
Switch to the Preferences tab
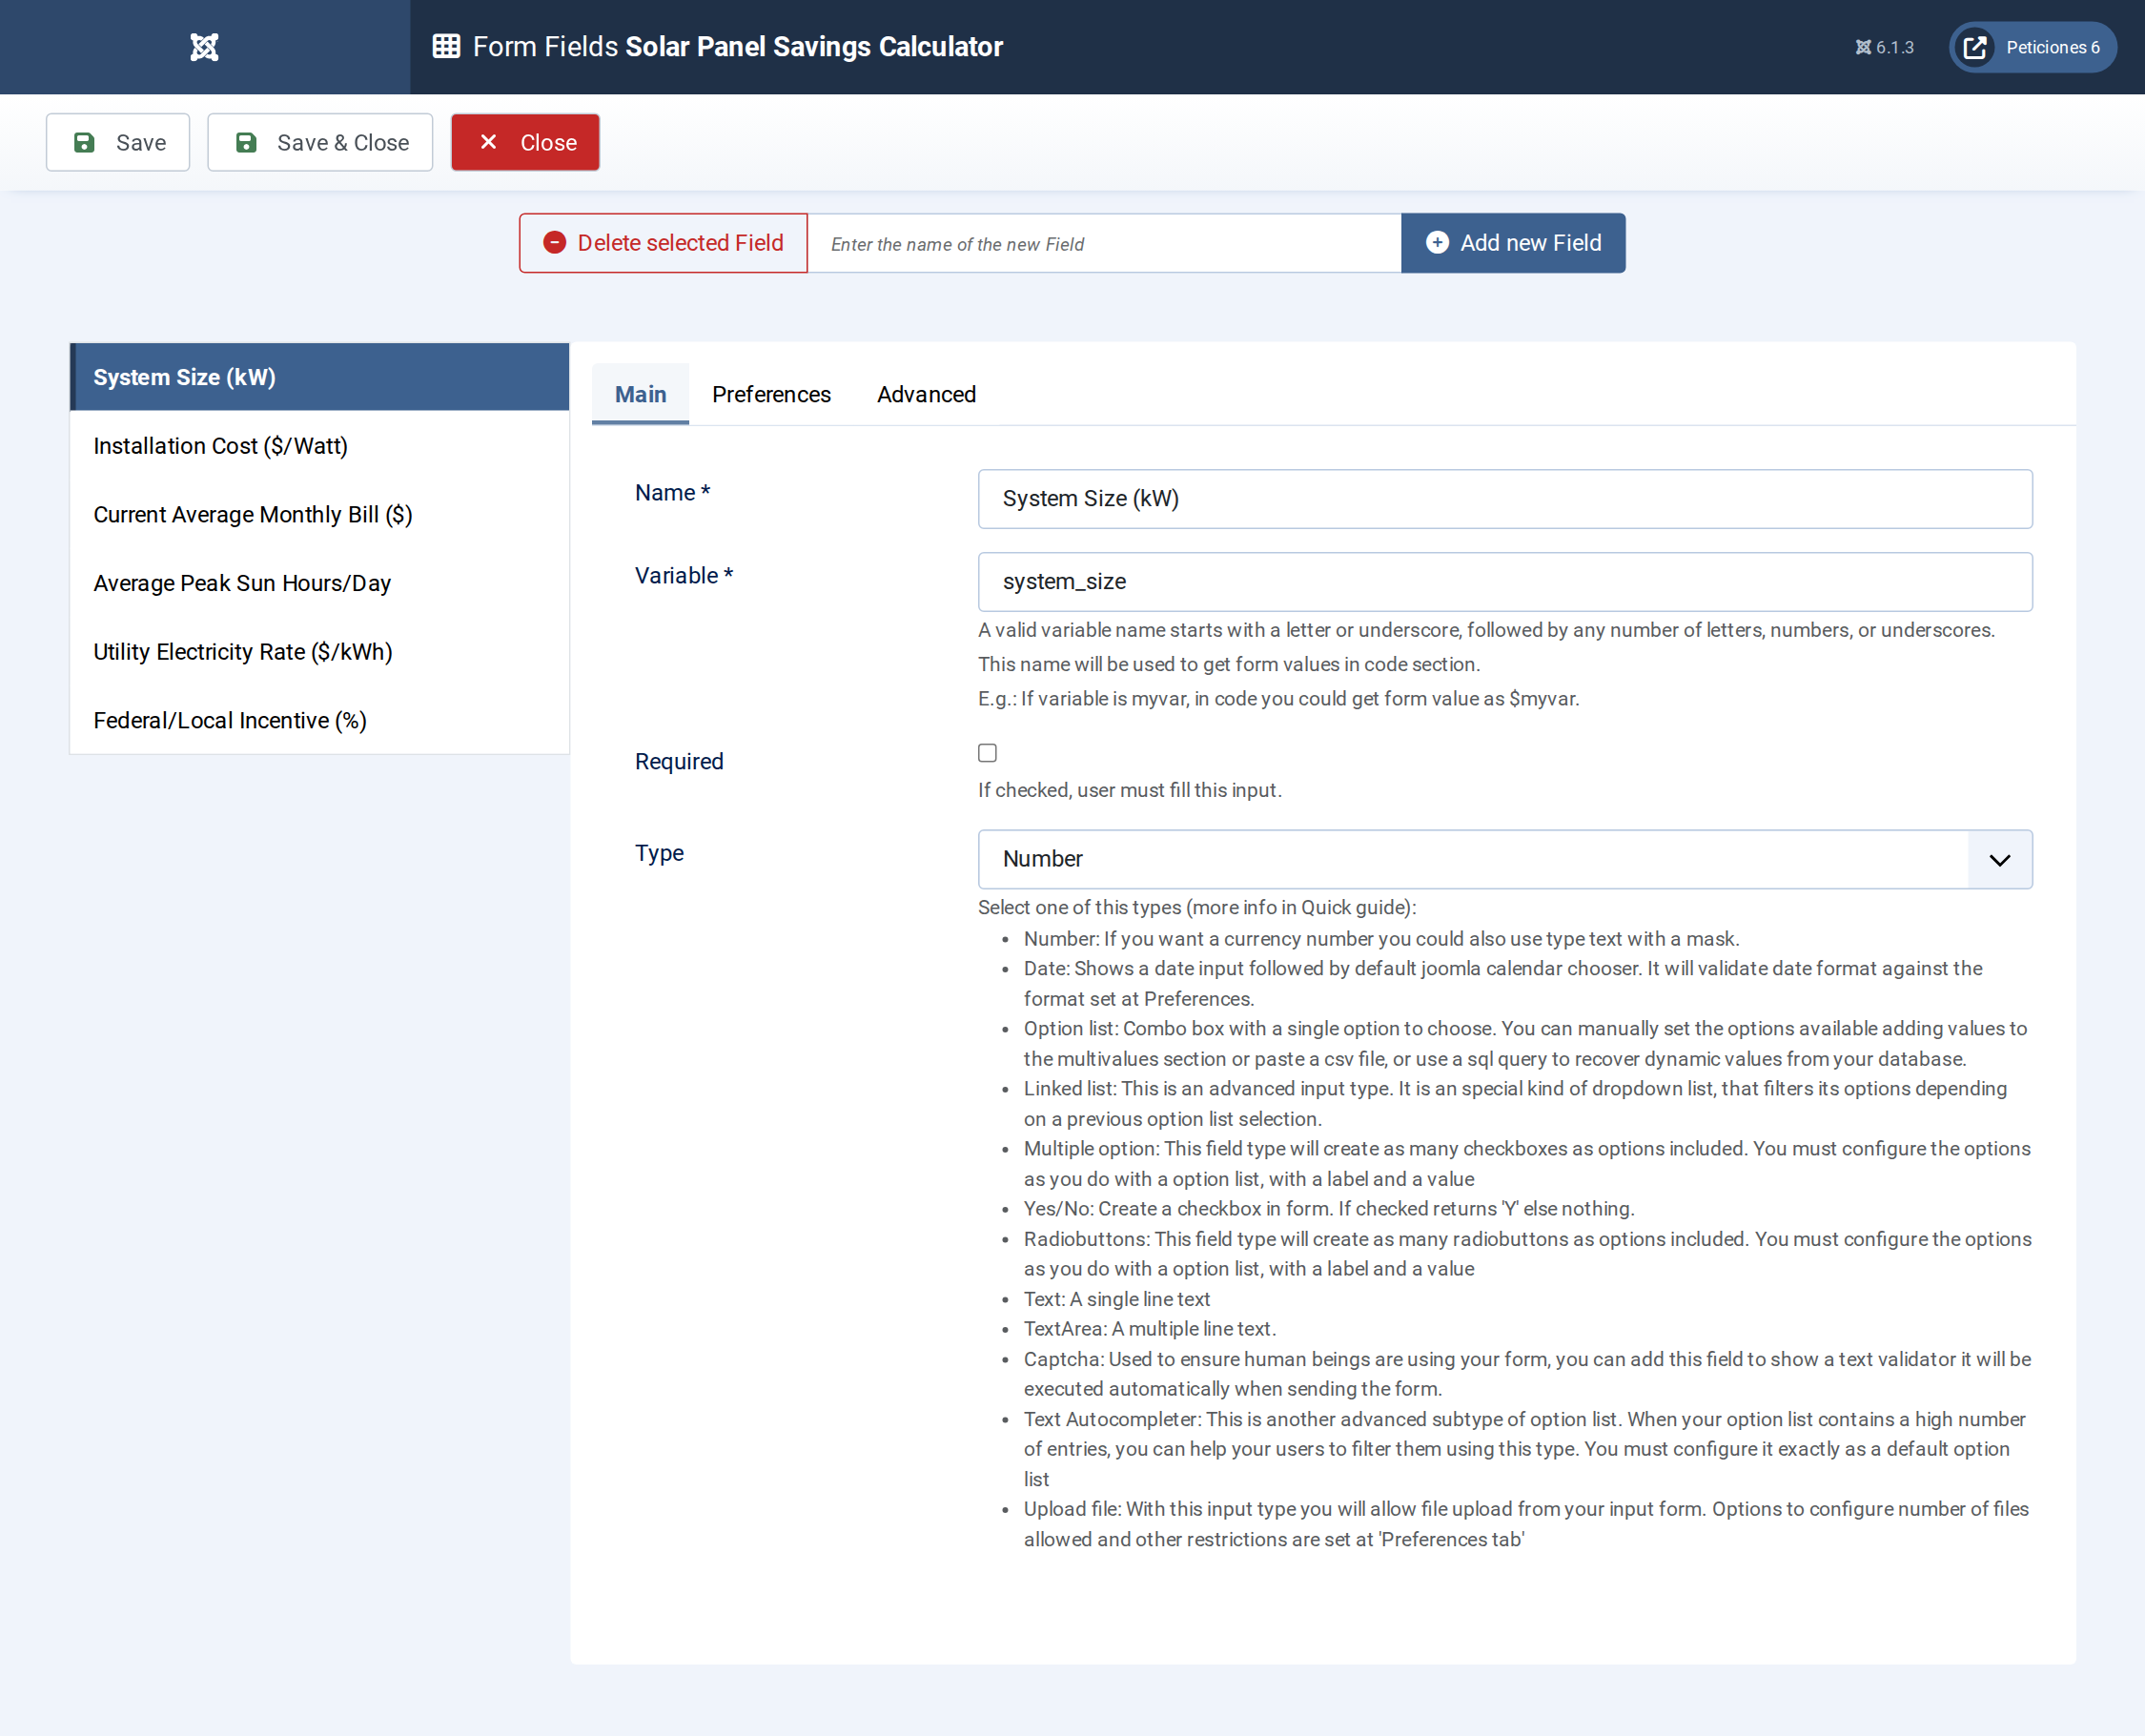771,394
